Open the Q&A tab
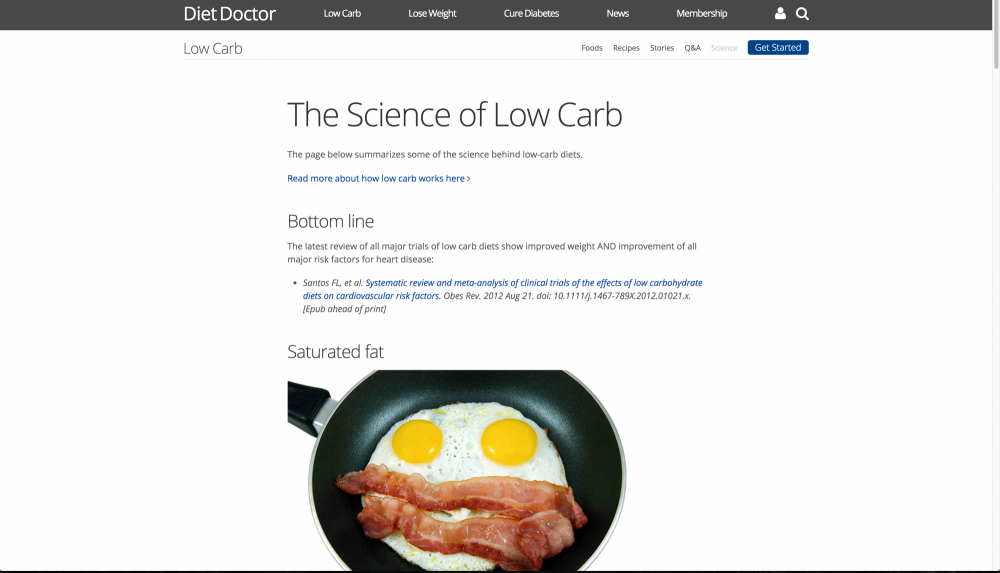 692,48
